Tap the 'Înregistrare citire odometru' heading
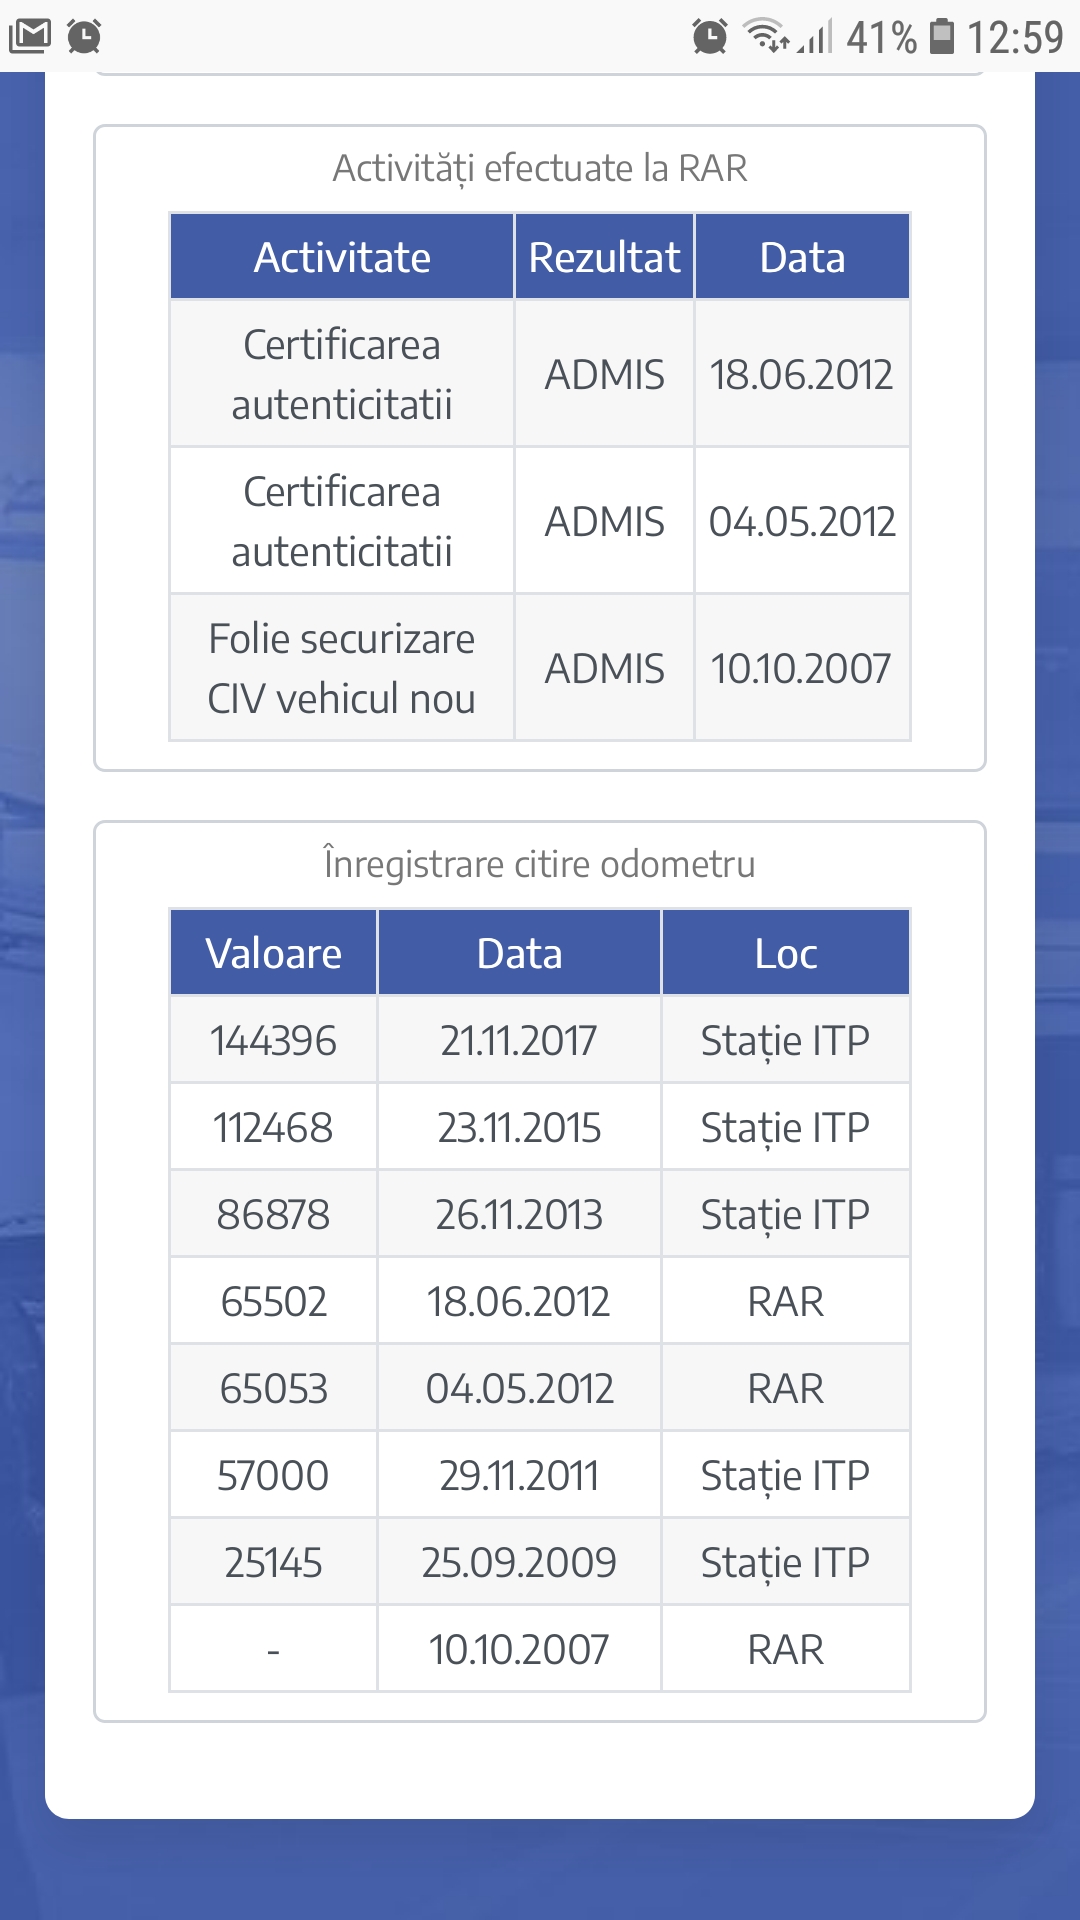This screenshot has height=1920, width=1080. [x=540, y=864]
